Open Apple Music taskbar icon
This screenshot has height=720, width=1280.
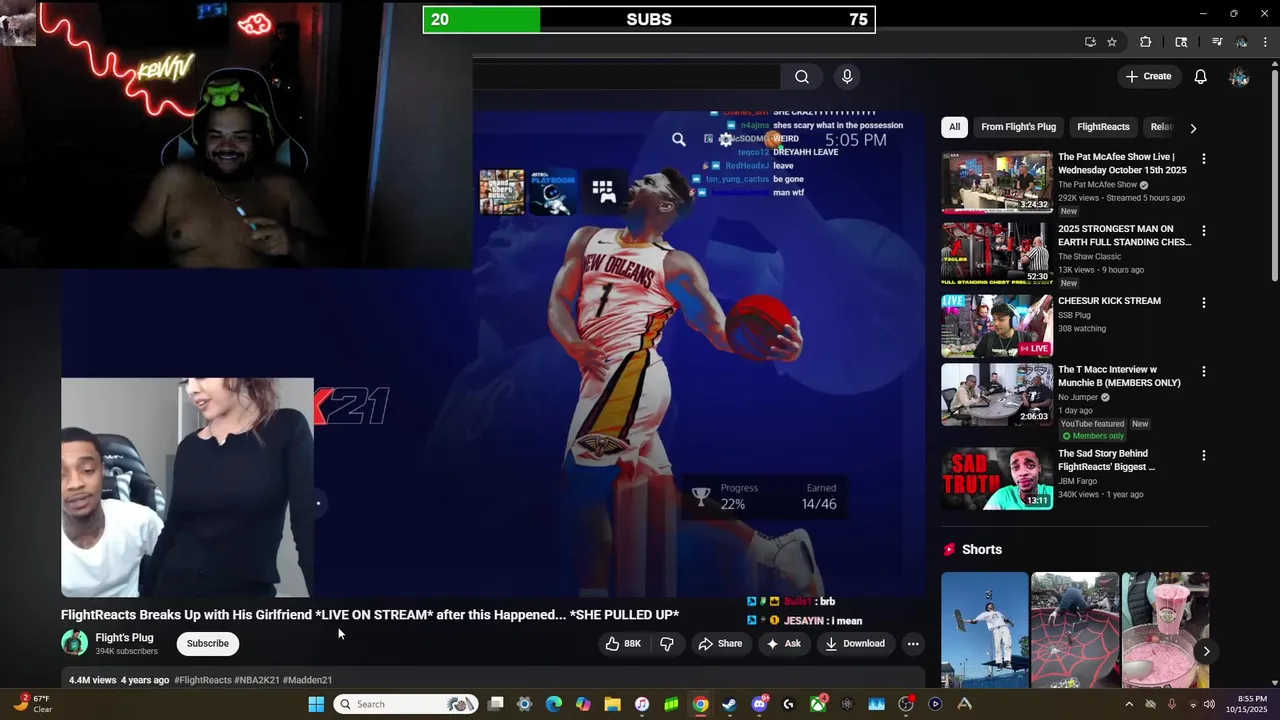(x=642, y=704)
